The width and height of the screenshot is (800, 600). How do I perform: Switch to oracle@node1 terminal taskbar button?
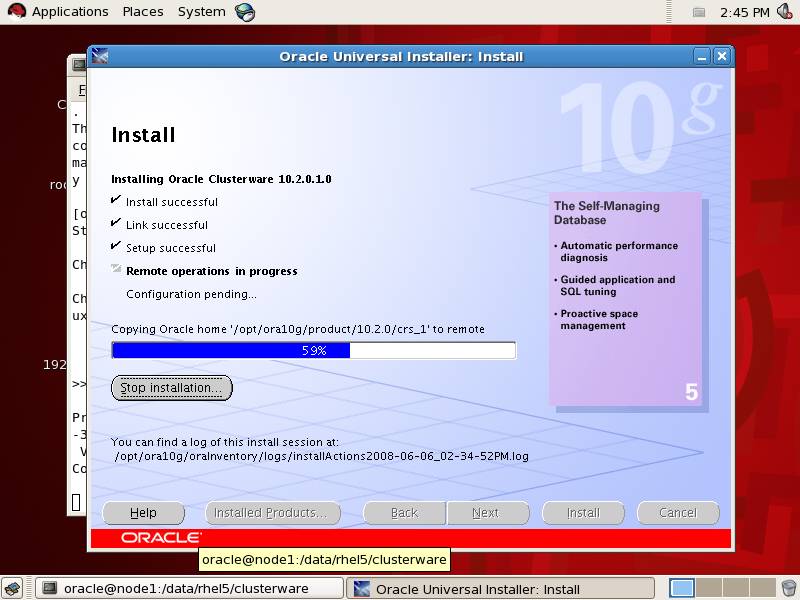(x=189, y=589)
